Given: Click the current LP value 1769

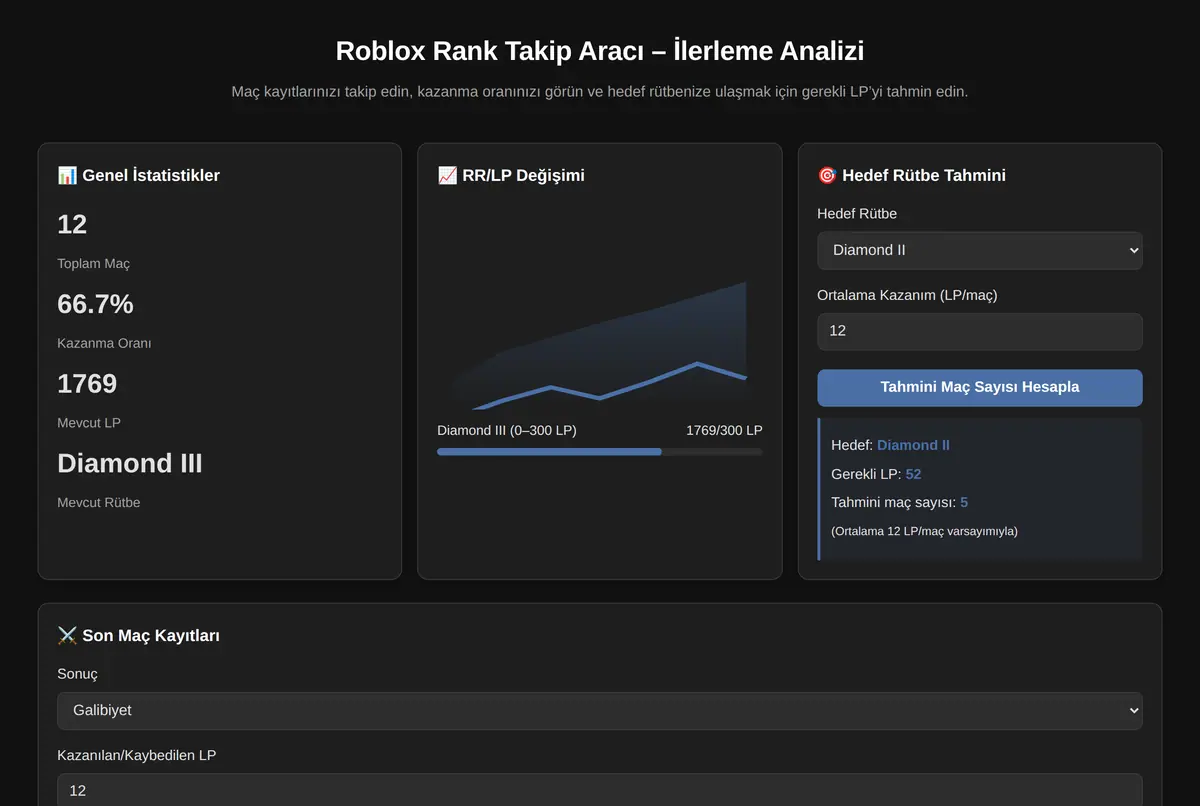Looking at the screenshot, I should click(x=87, y=383).
